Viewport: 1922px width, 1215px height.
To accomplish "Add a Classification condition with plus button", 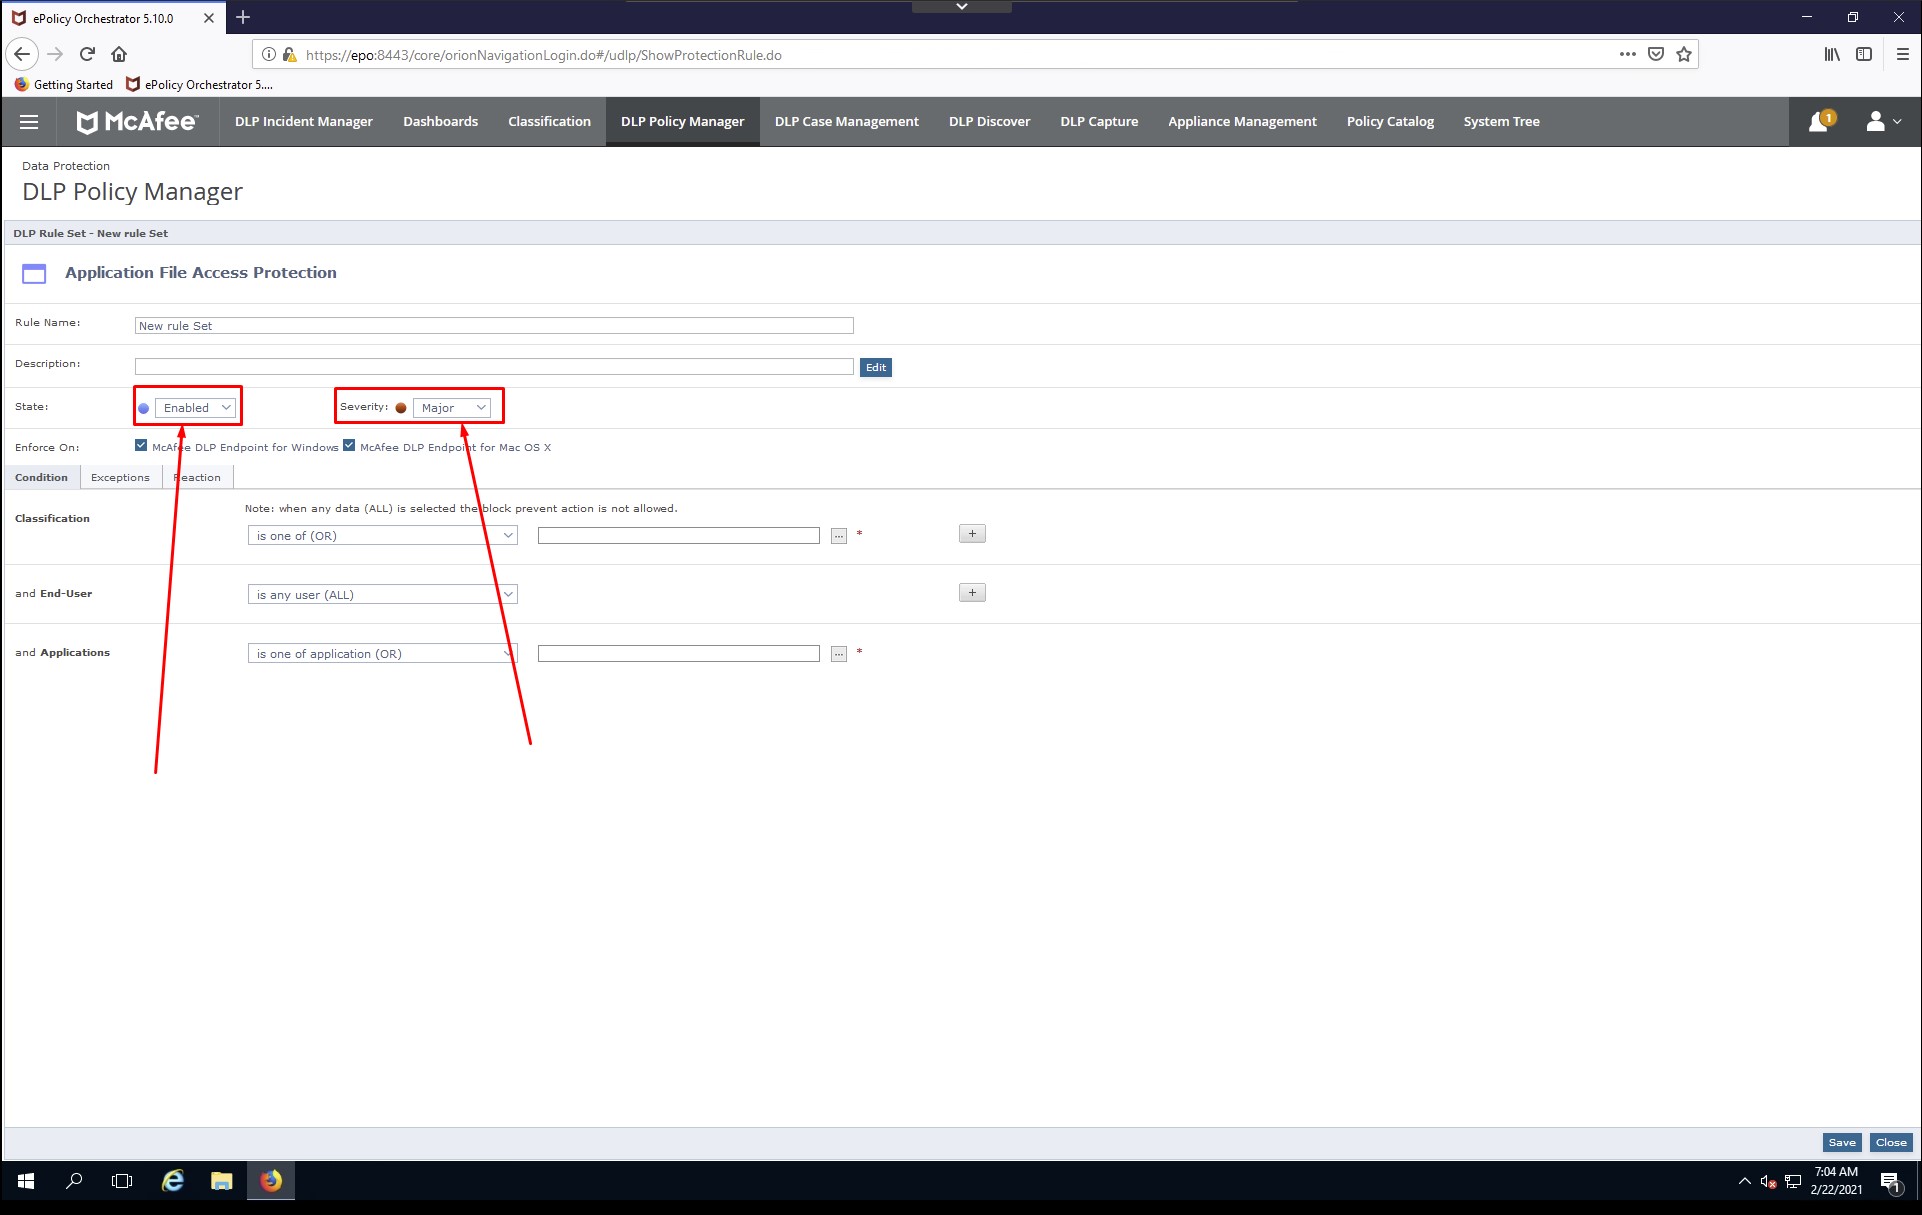I will point(972,534).
